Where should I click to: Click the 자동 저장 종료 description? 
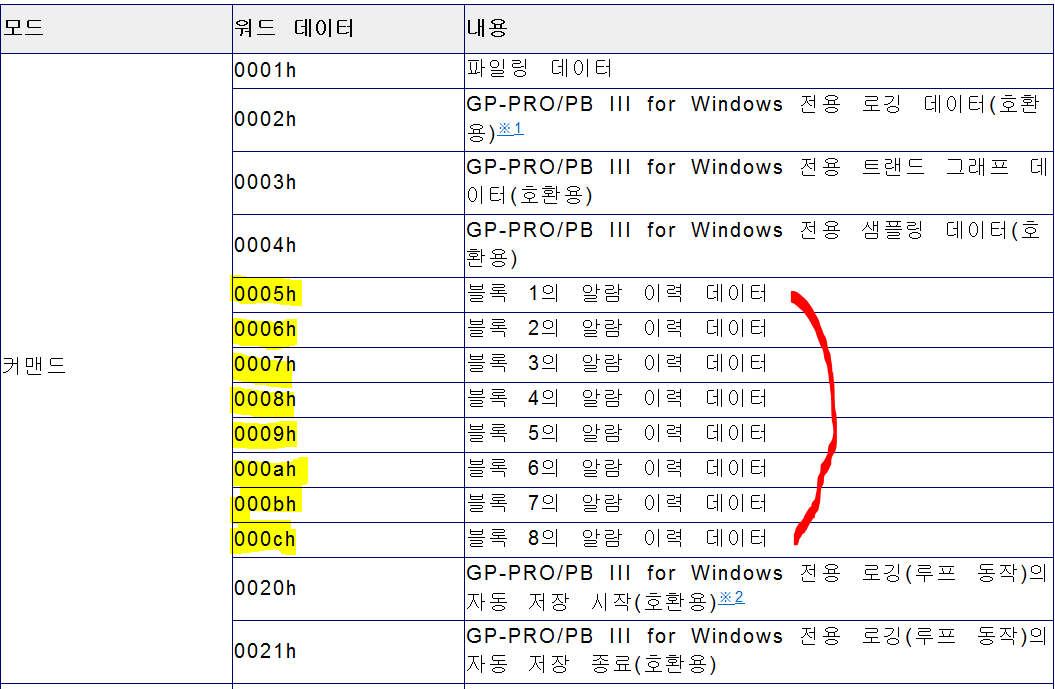[x=757, y=650]
